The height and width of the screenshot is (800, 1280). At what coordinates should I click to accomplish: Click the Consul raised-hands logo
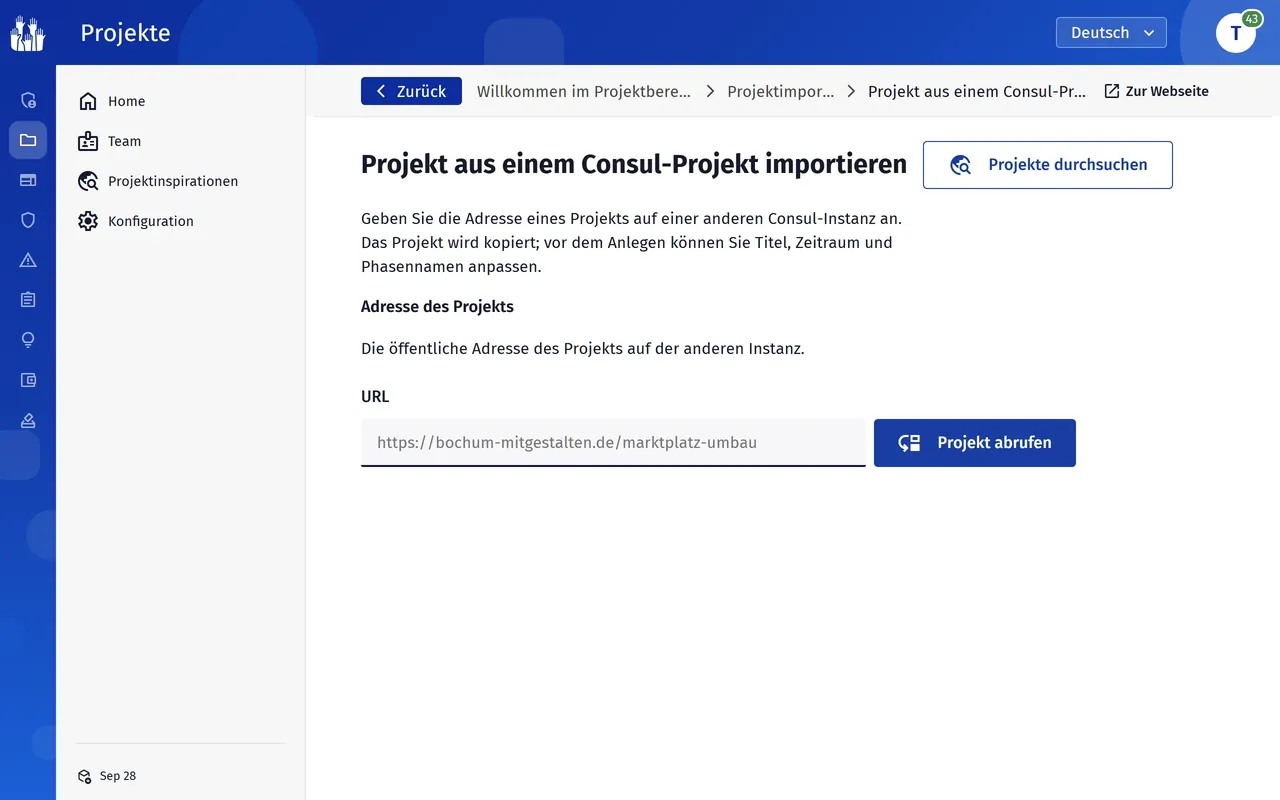pyautogui.click(x=28, y=33)
